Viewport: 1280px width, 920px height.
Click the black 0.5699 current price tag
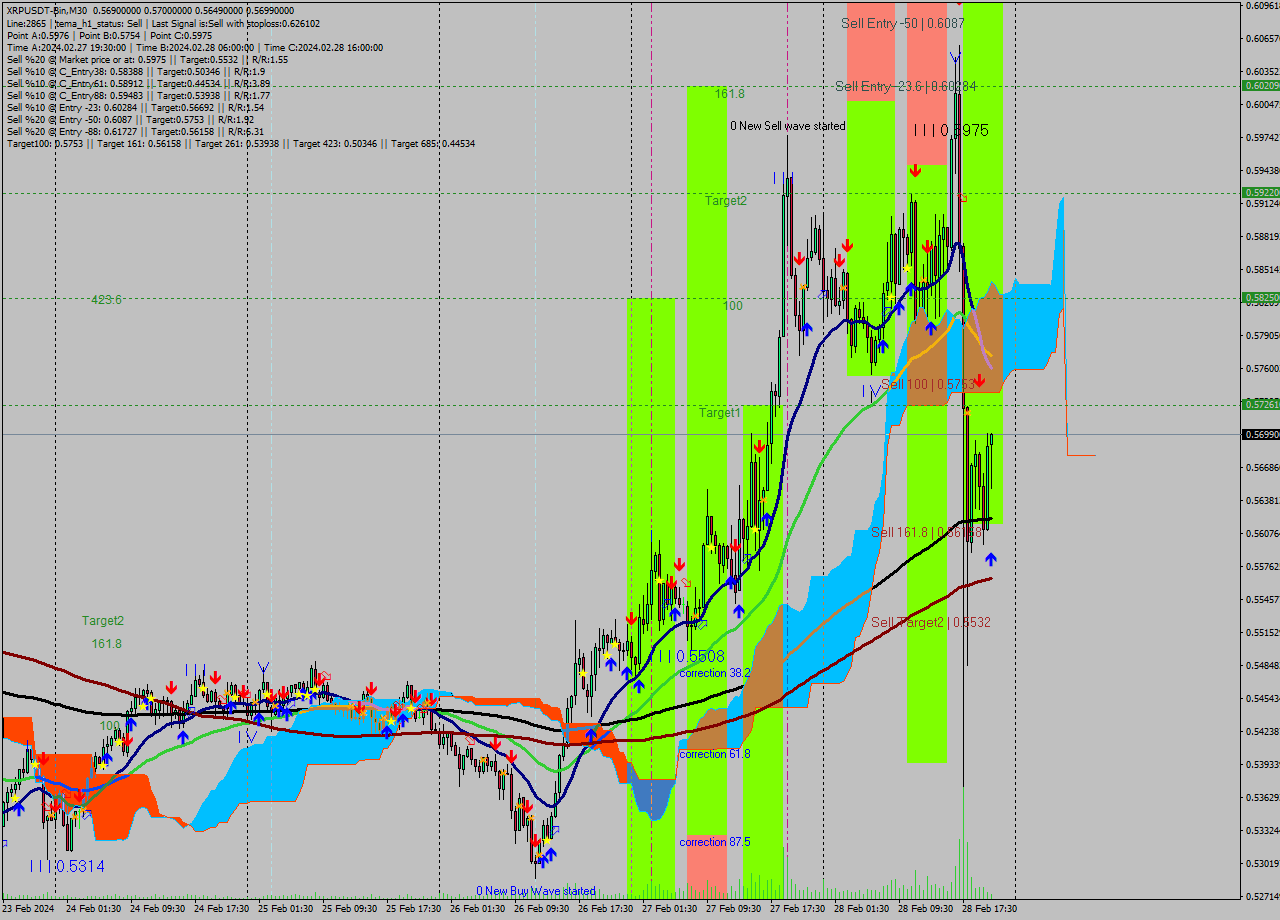[1260, 434]
